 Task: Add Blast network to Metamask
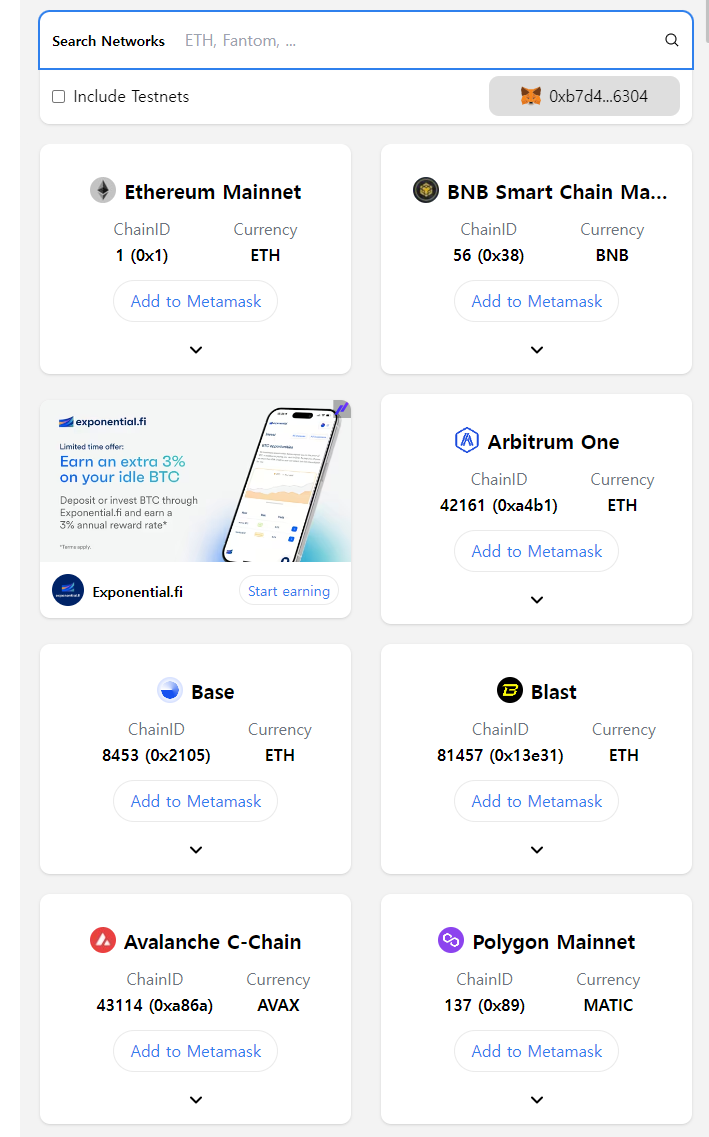537,801
